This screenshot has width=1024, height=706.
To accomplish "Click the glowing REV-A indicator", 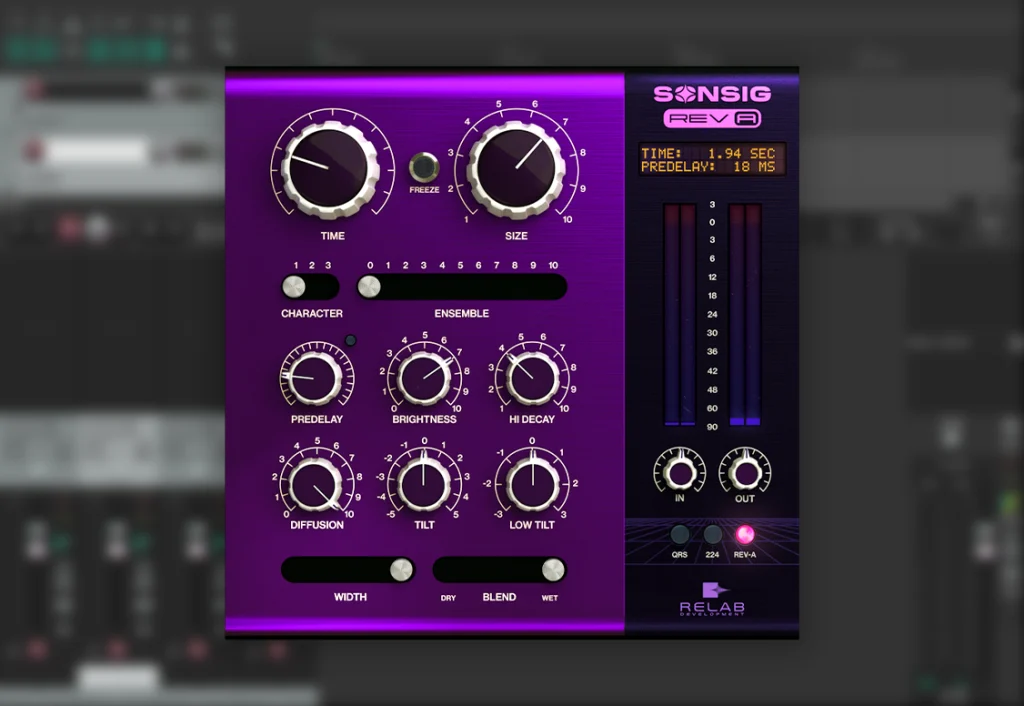I will 745,533.
